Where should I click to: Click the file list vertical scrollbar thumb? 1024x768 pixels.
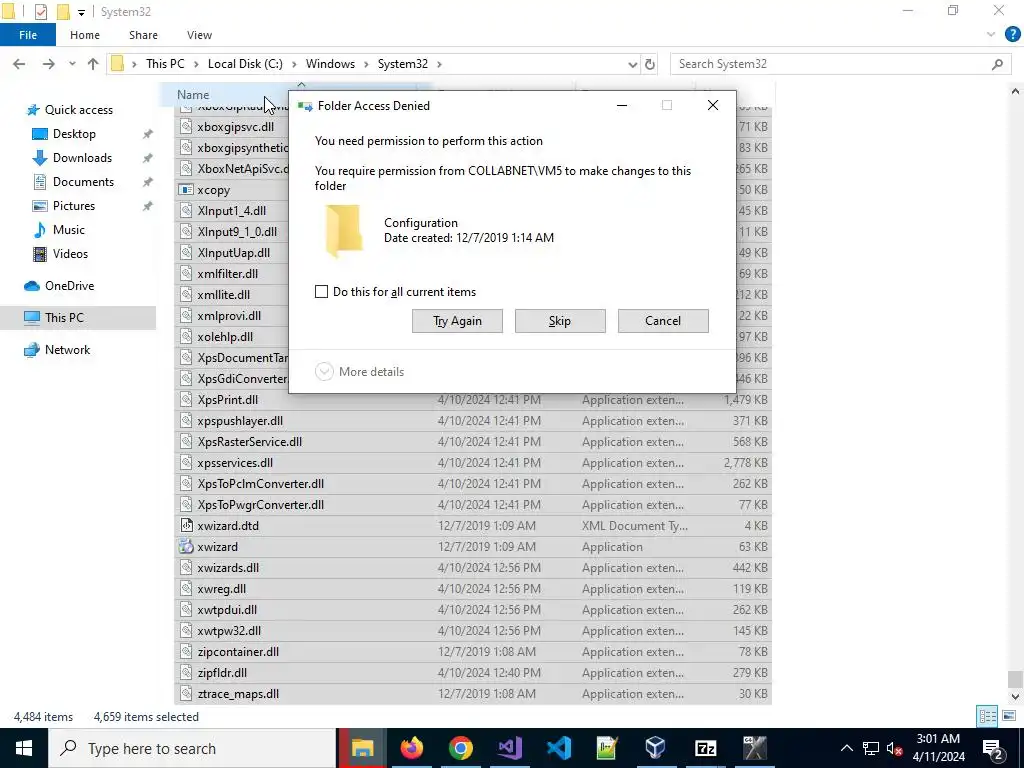[x=1015, y=679]
